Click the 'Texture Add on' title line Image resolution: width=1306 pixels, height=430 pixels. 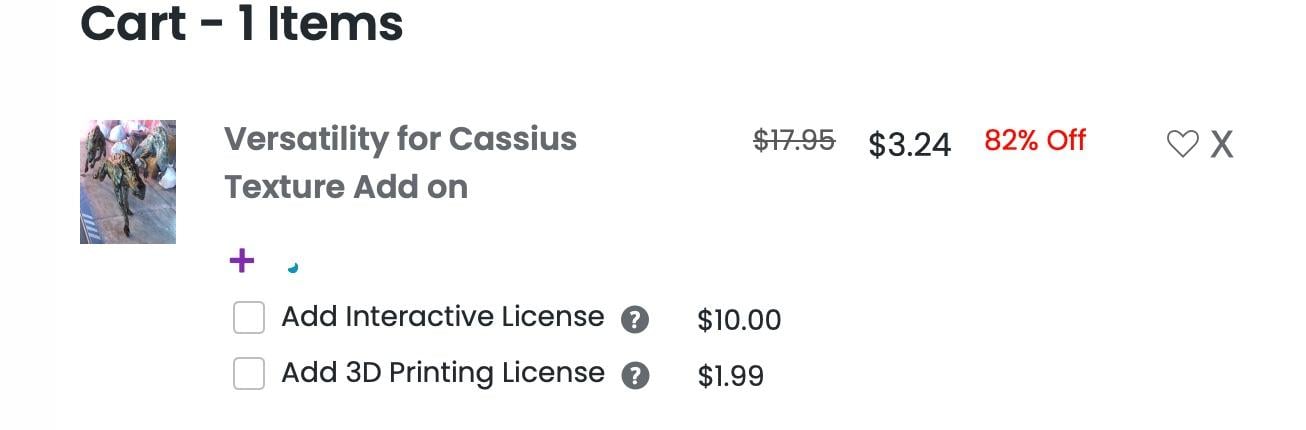point(346,187)
